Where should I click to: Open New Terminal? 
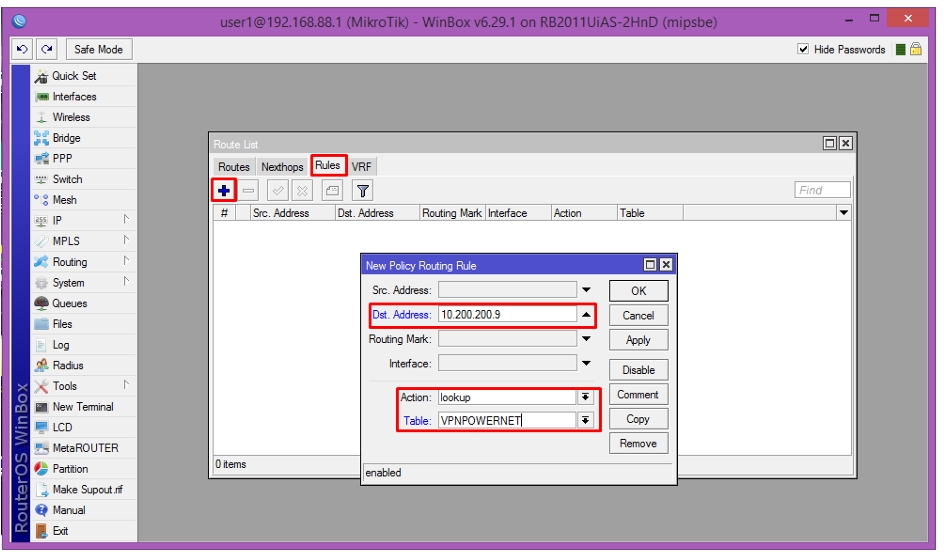coord(82,406)
